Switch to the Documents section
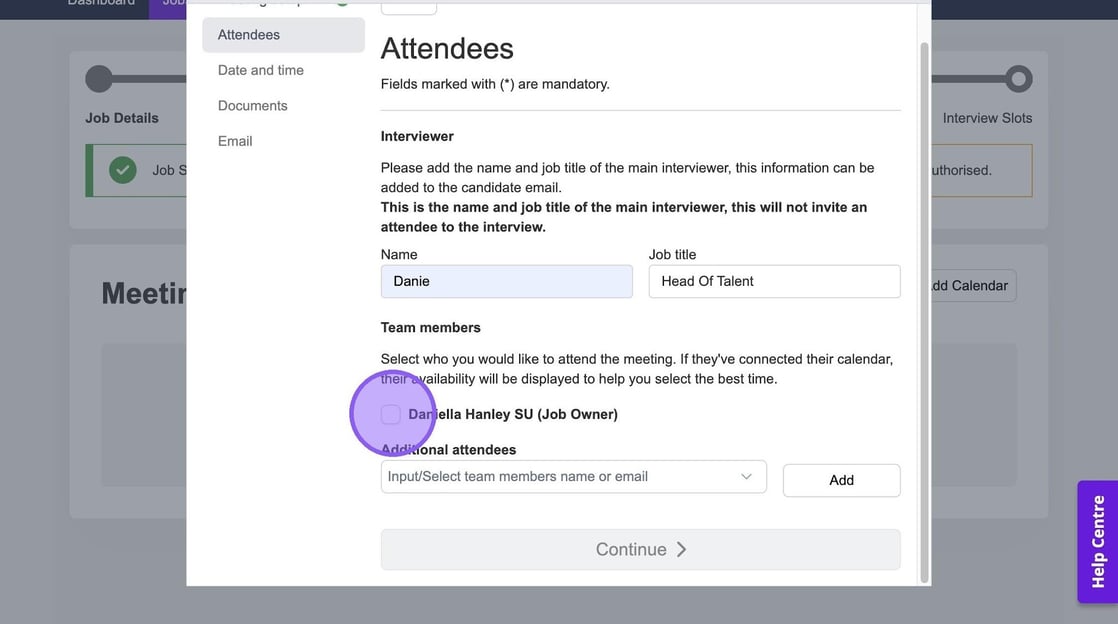The height and width of the screenshot is (624, 1118). (x=253, y=106)
